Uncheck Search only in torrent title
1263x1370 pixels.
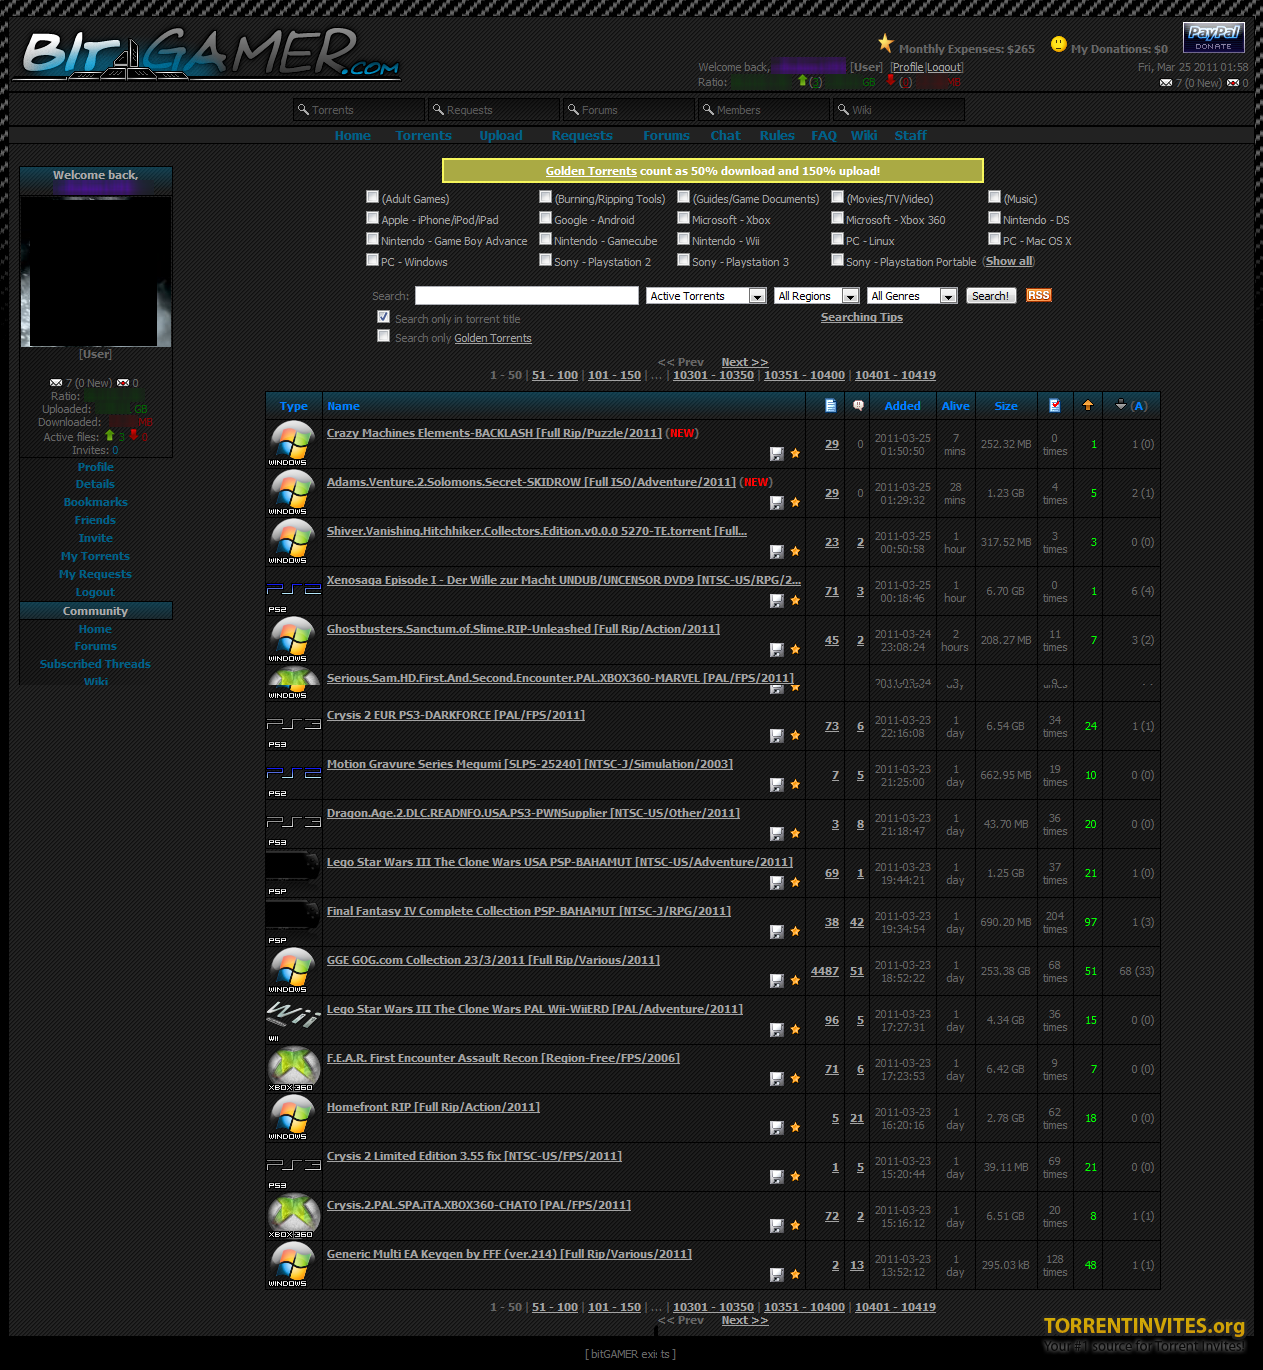[x=383, y=317]
